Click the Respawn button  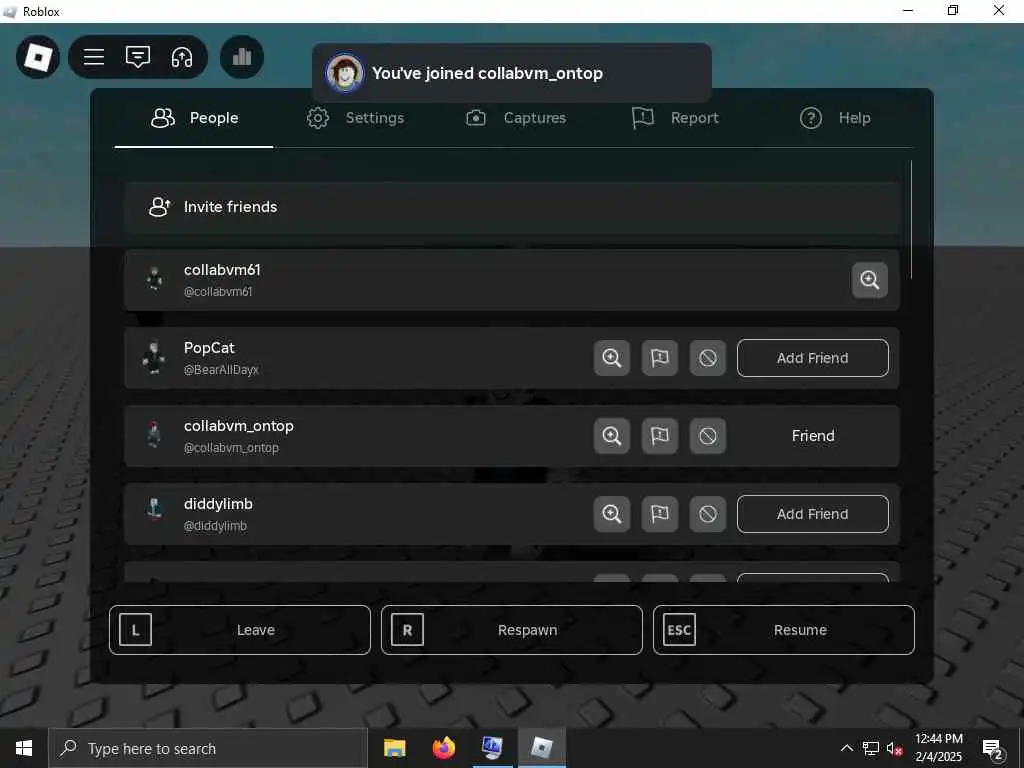511,630
